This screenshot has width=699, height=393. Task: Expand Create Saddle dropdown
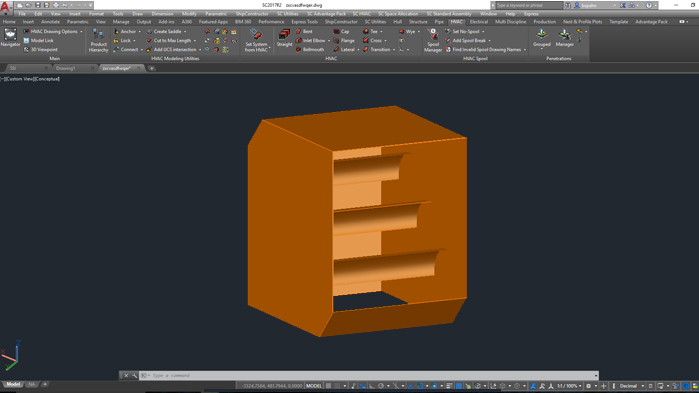click(185, 32)
